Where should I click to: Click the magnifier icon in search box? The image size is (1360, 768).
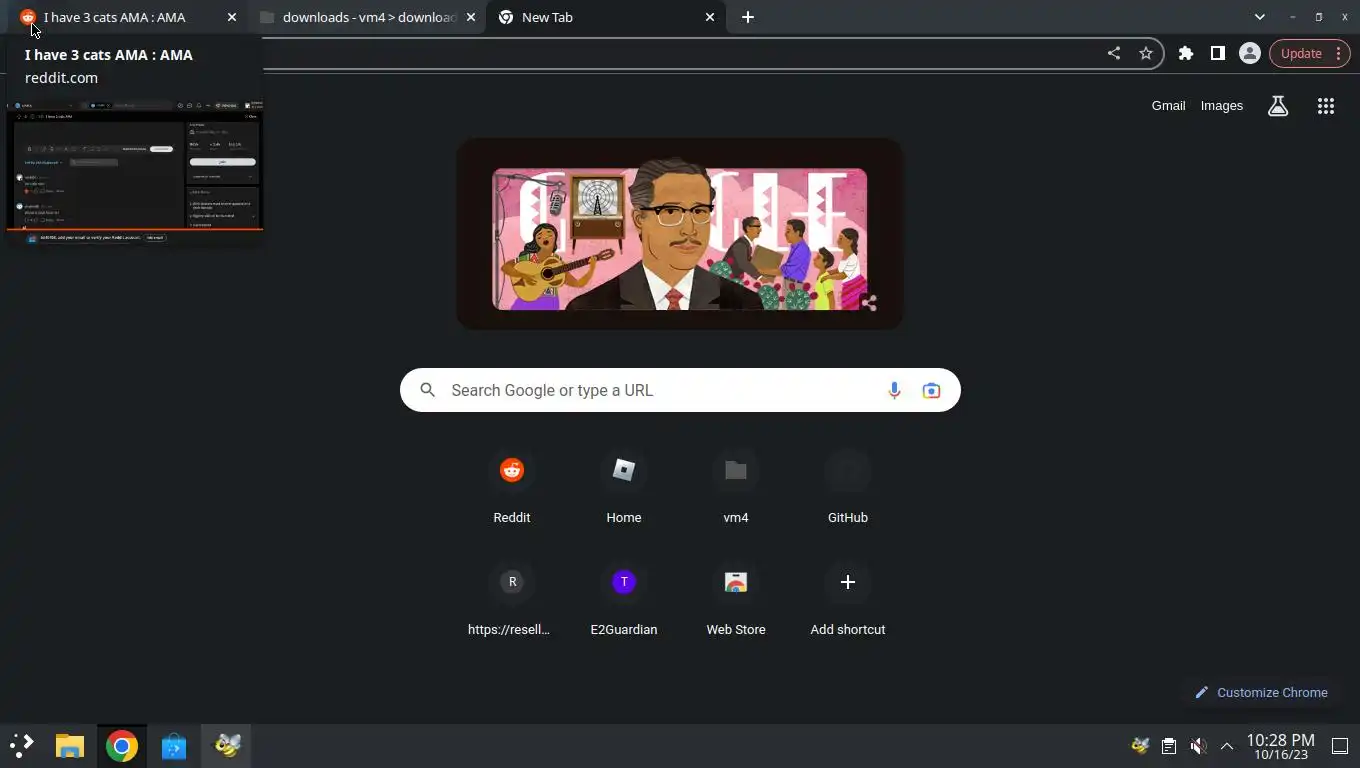428,390
